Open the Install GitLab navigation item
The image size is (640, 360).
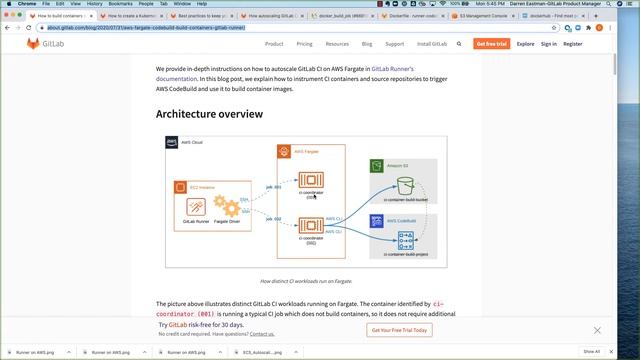[x=432, y=44]
